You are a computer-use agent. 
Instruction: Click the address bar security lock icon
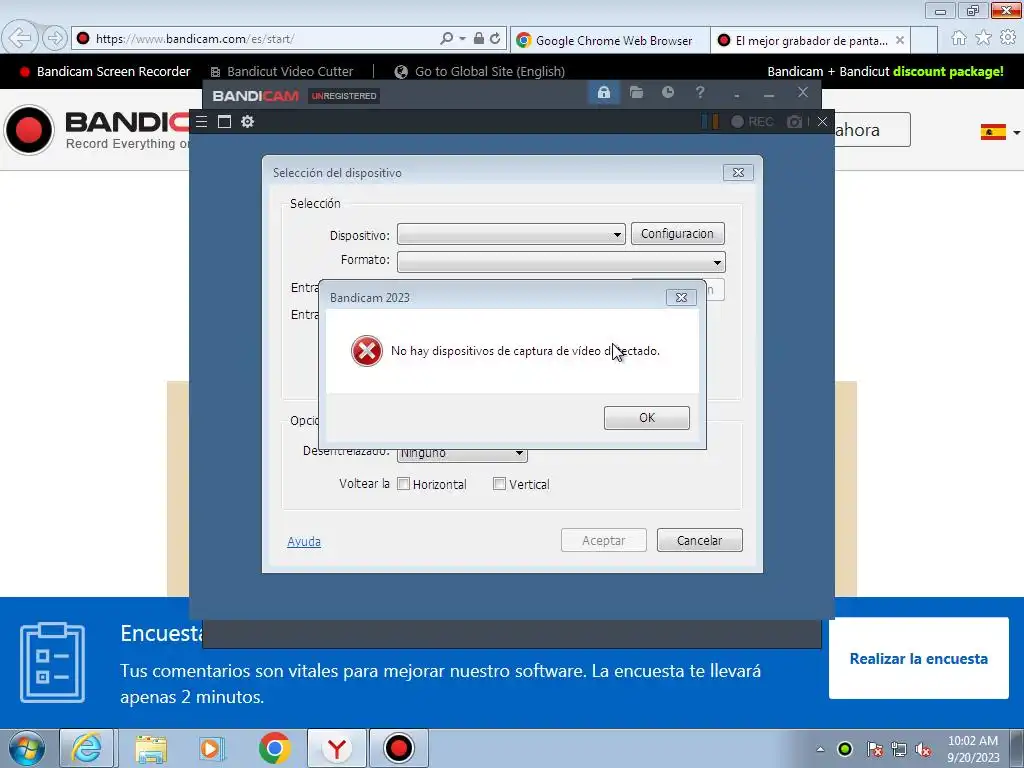pyautogui.click(x=479, y=39)
